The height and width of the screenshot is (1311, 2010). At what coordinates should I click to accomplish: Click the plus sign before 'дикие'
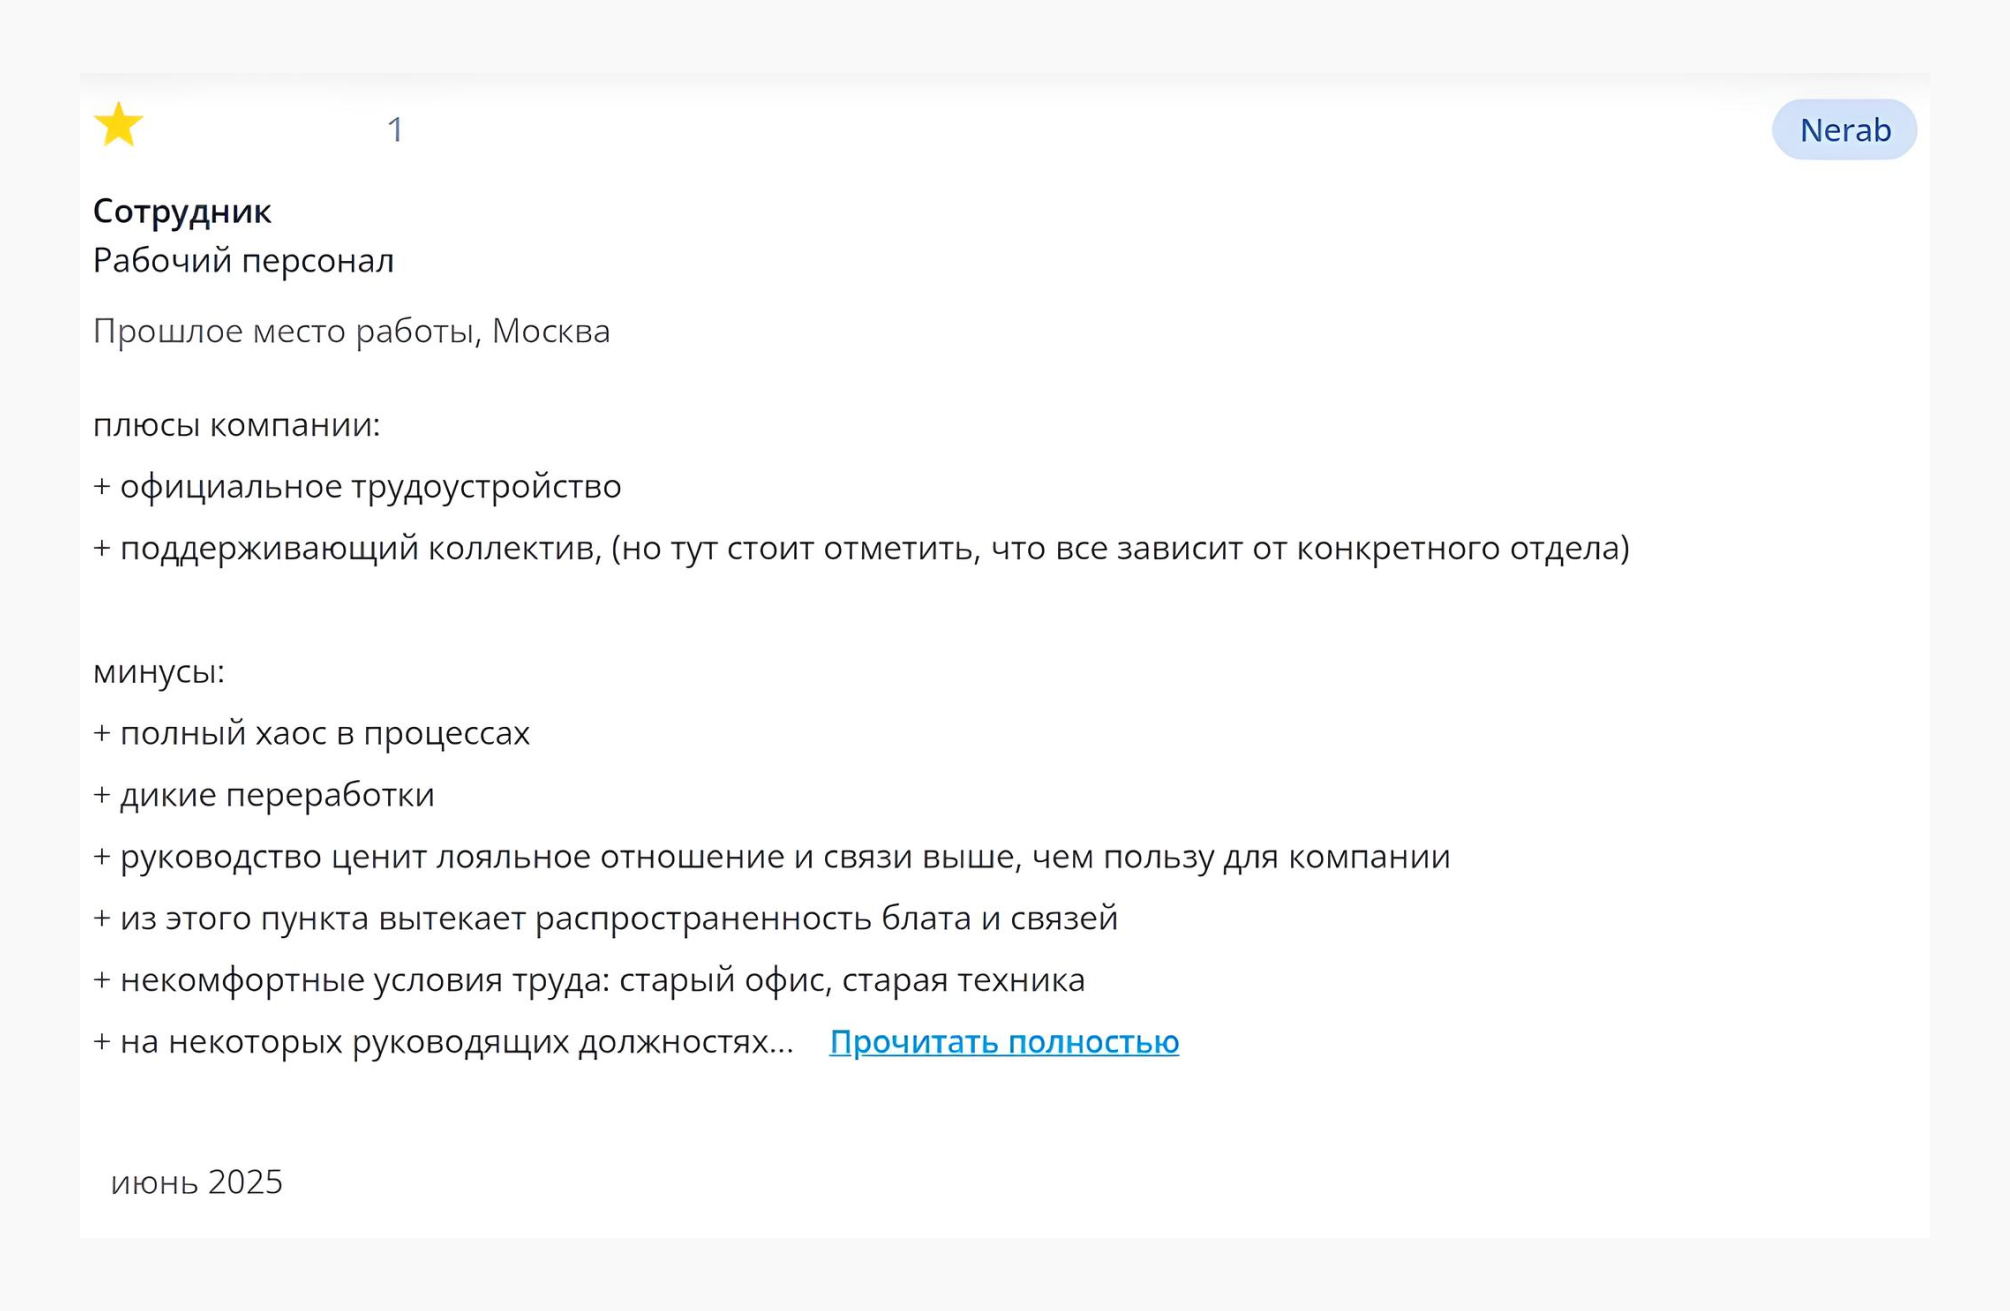[101, 795]
